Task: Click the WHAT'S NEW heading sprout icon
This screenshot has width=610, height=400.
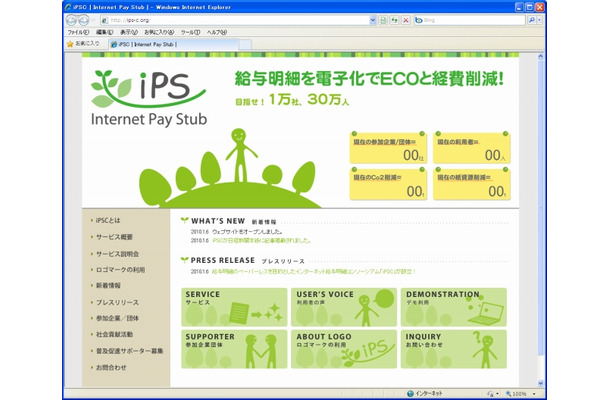Action: tap(185, 221)
